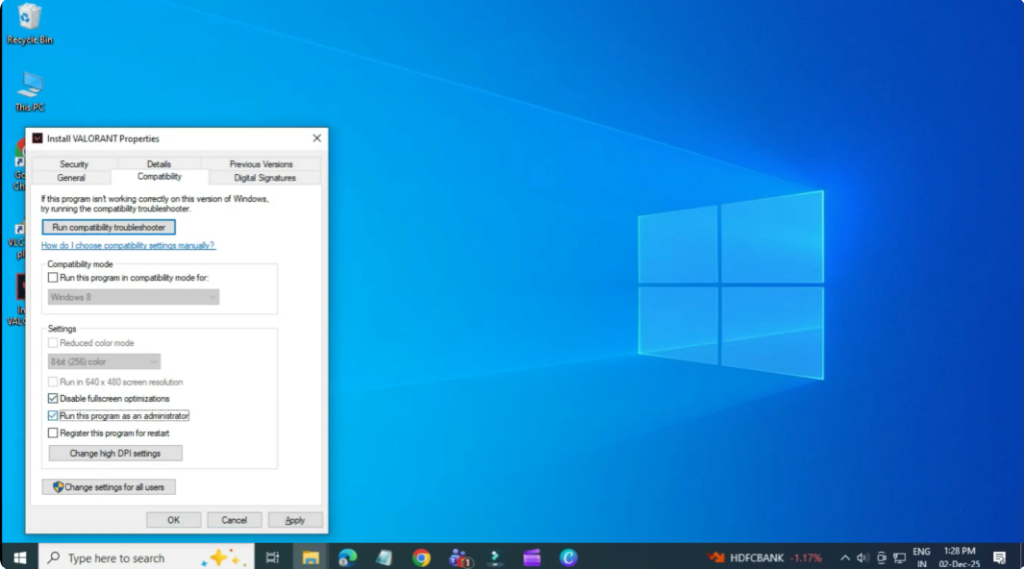Go to the General tab
The image size is (1024, 569).
pos(71,178)
